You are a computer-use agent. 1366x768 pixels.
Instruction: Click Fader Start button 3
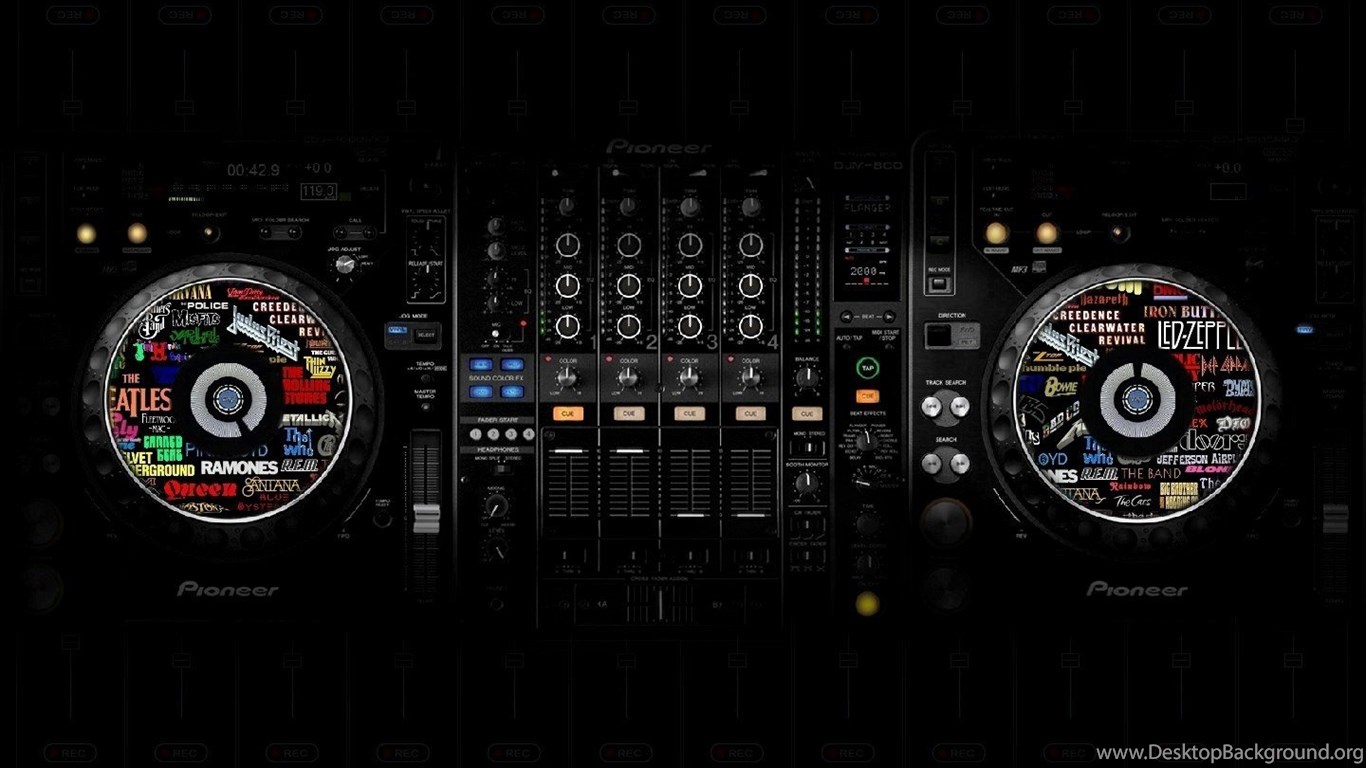(511, 434)
